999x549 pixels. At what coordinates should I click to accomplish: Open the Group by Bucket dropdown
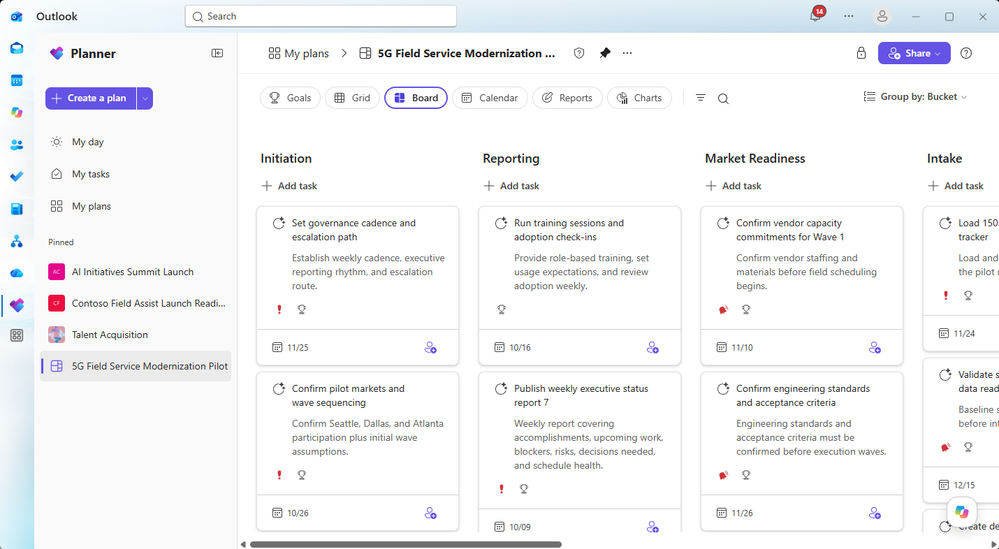[915, 97]
